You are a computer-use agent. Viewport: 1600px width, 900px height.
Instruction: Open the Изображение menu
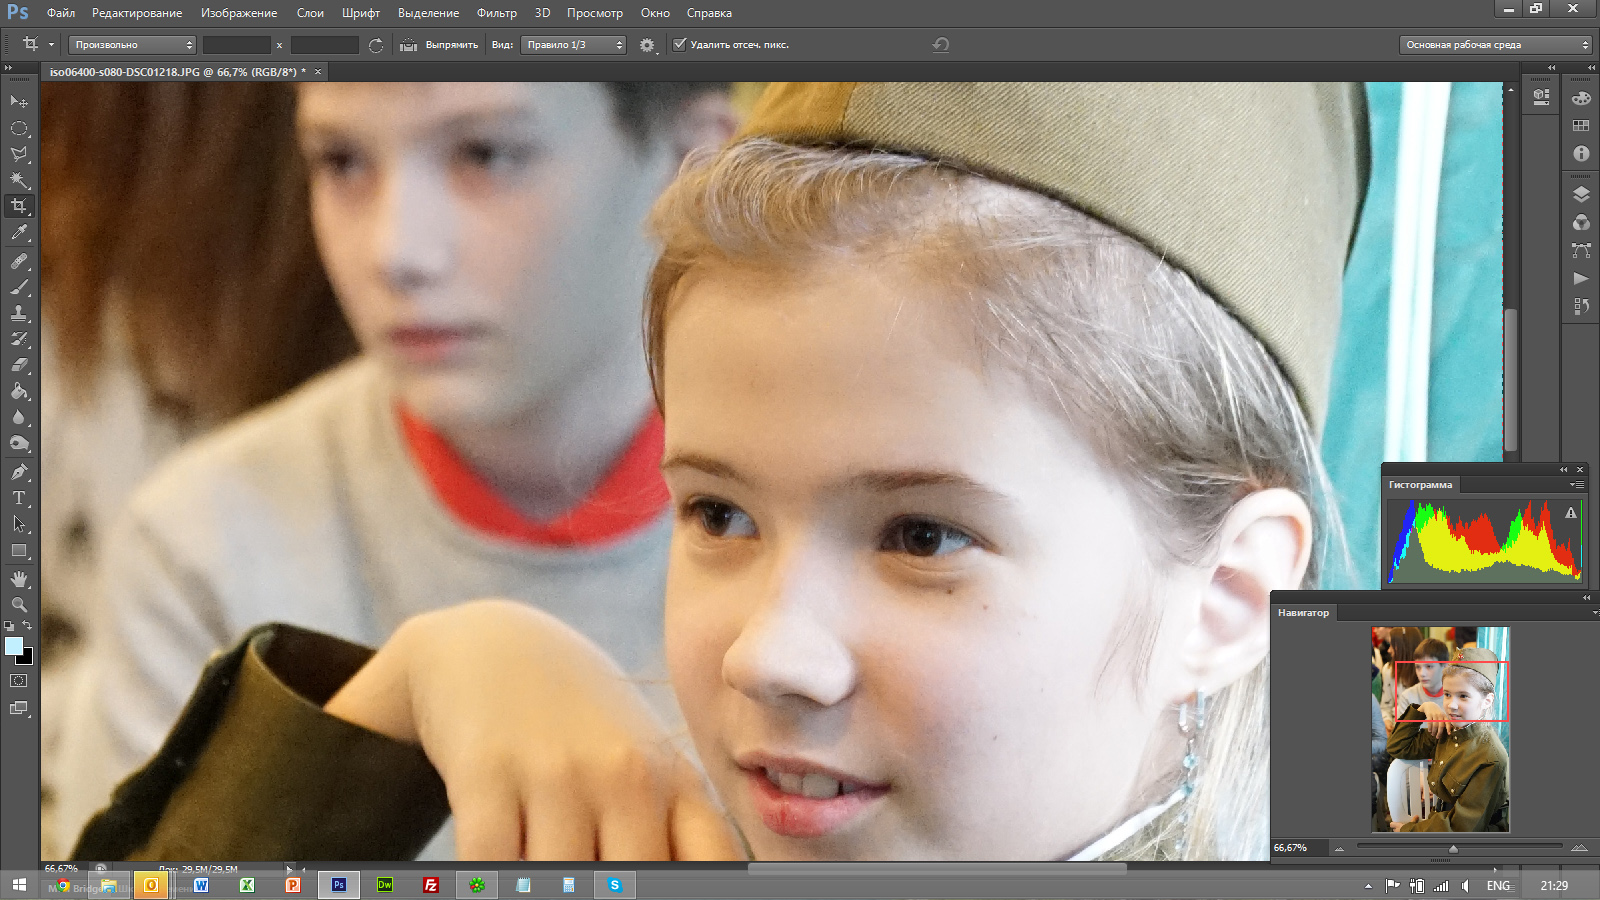pyautogui.click(x=239, y=13)
